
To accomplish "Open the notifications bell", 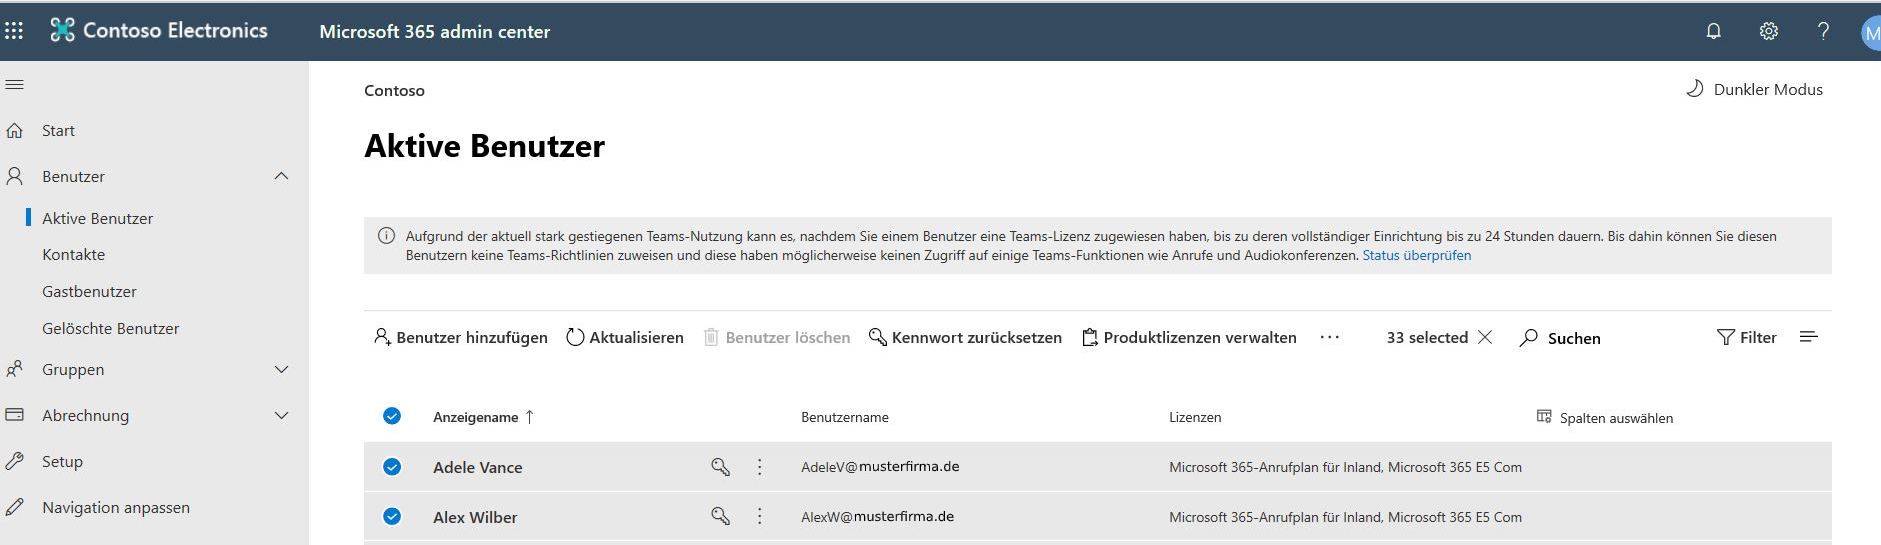I will pos(1713,31).
